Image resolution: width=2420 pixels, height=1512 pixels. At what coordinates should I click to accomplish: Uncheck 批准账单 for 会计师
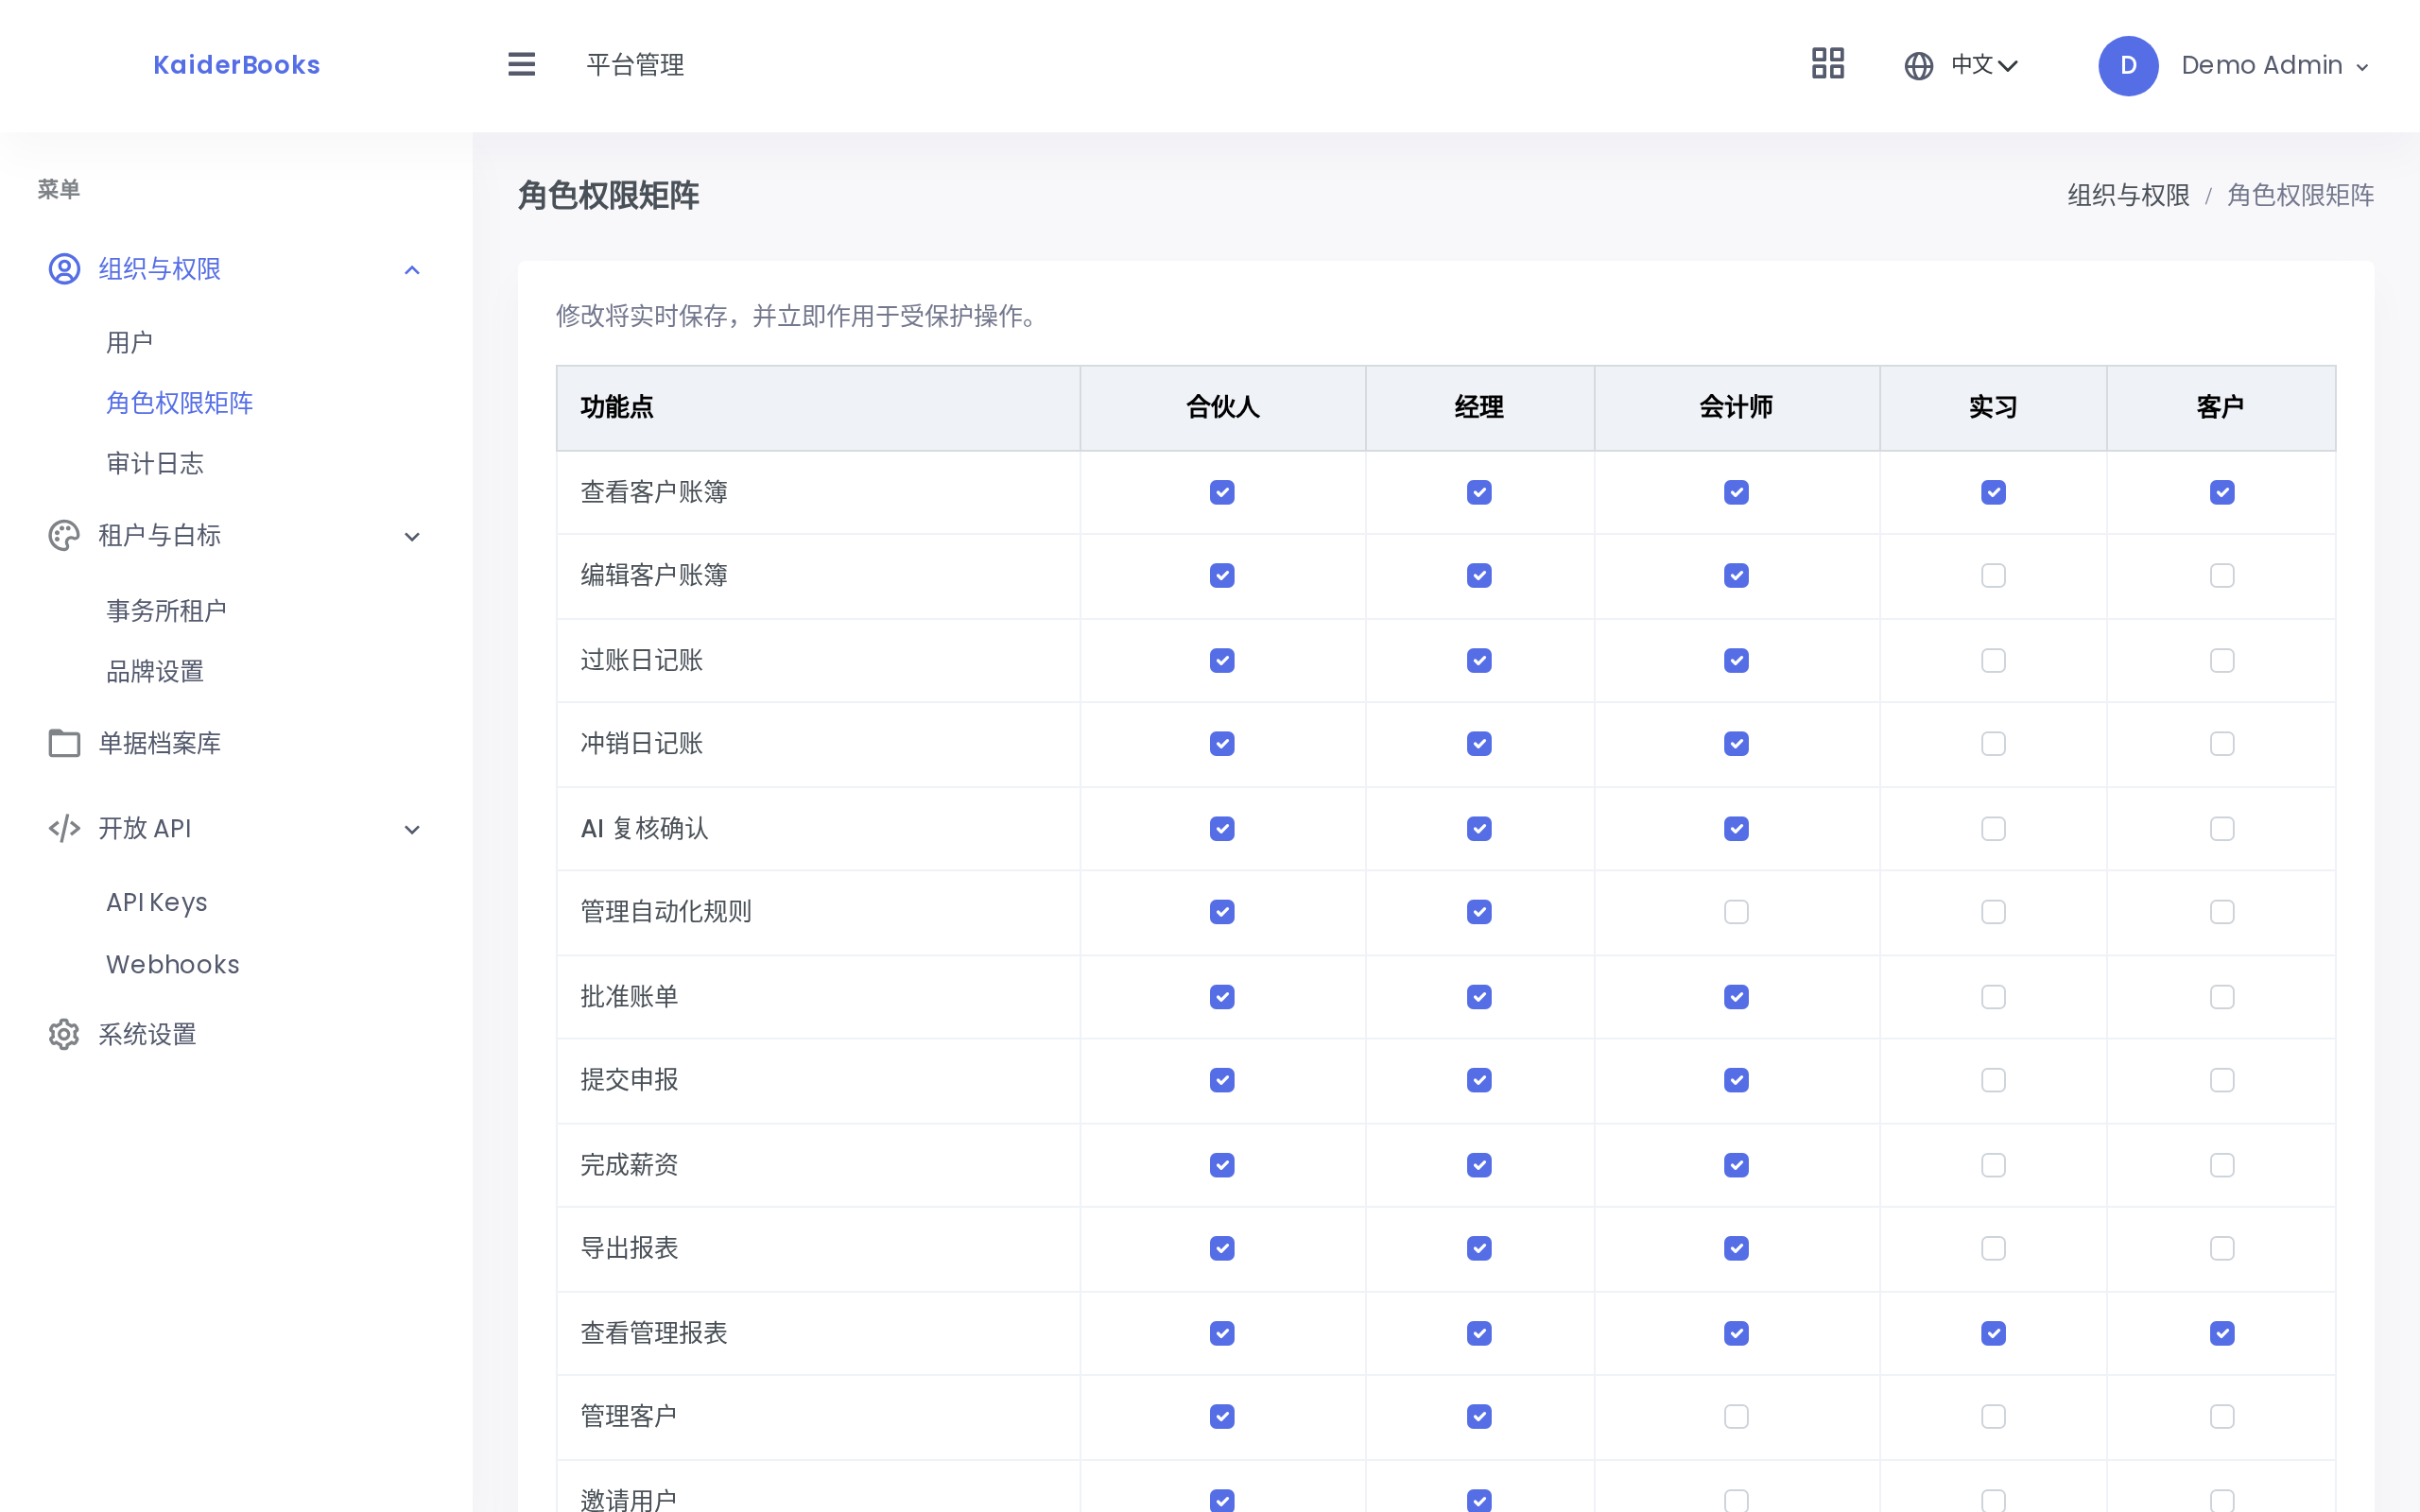click(x=1736, y=997)
